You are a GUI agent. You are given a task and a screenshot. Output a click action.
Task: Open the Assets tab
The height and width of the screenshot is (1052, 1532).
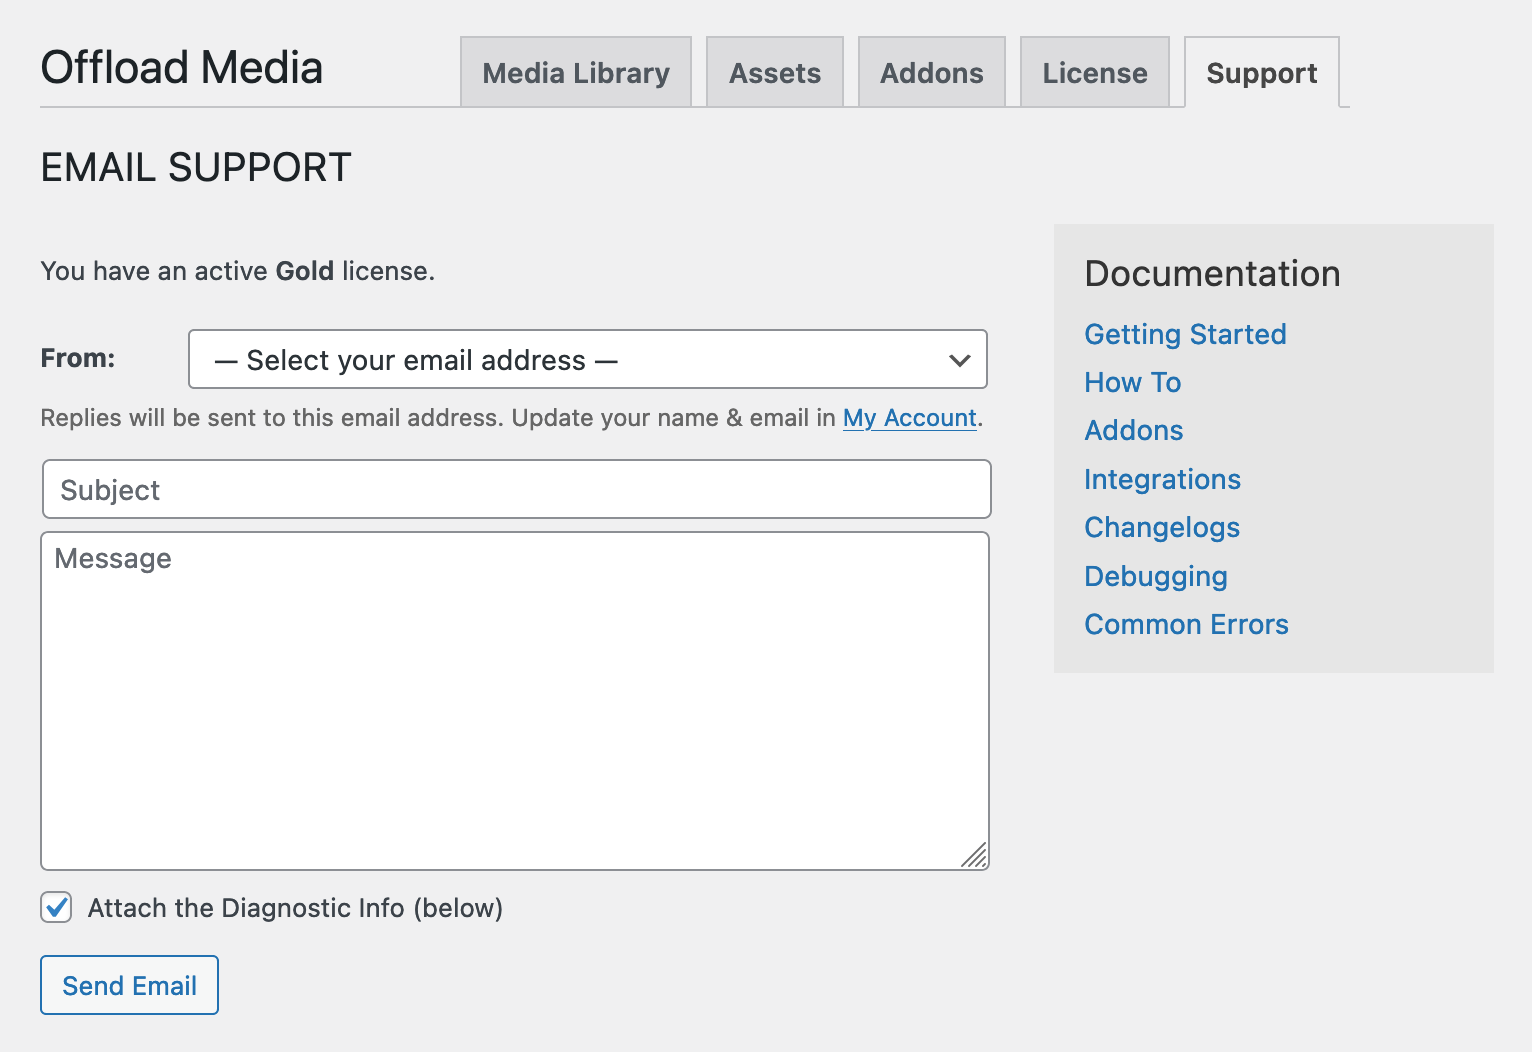[x=775, y=72]
